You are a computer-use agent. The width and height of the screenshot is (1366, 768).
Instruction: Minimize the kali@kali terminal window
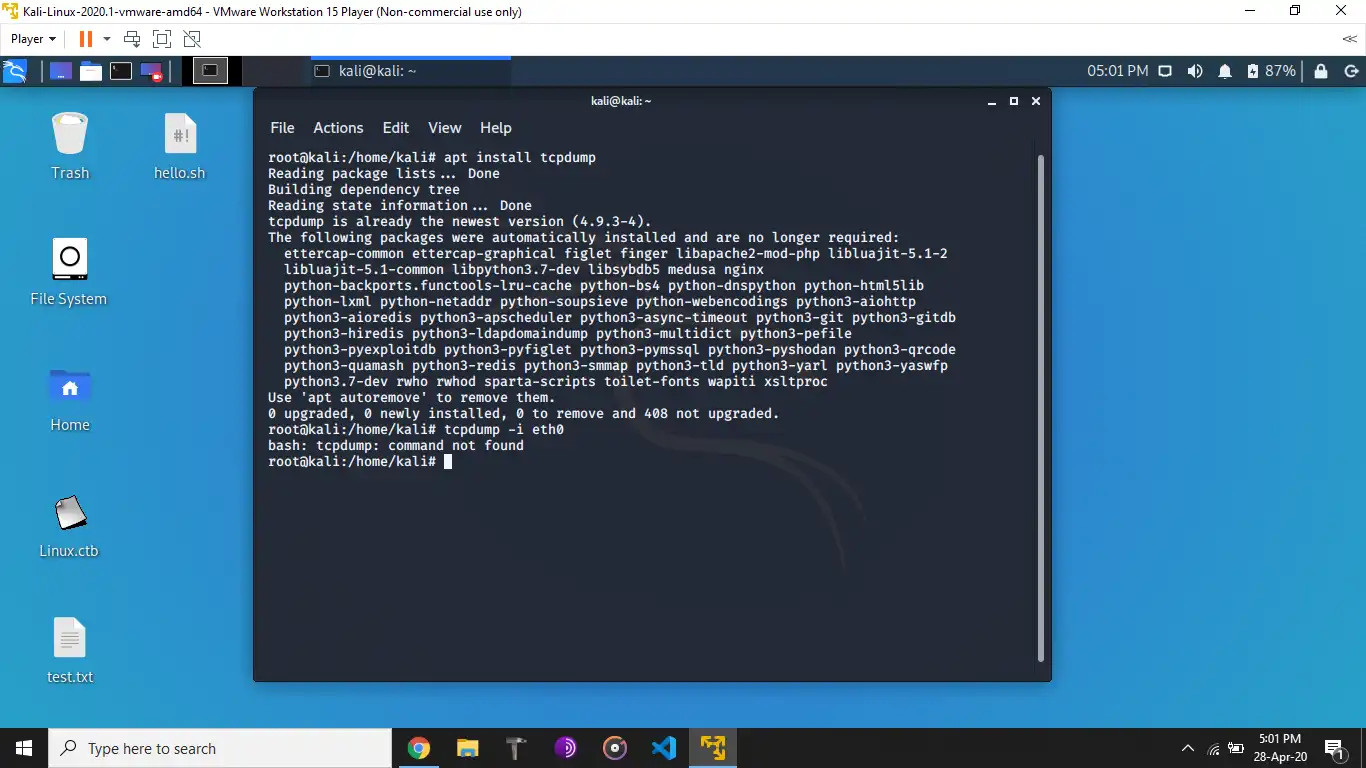(x=992, y=102)
